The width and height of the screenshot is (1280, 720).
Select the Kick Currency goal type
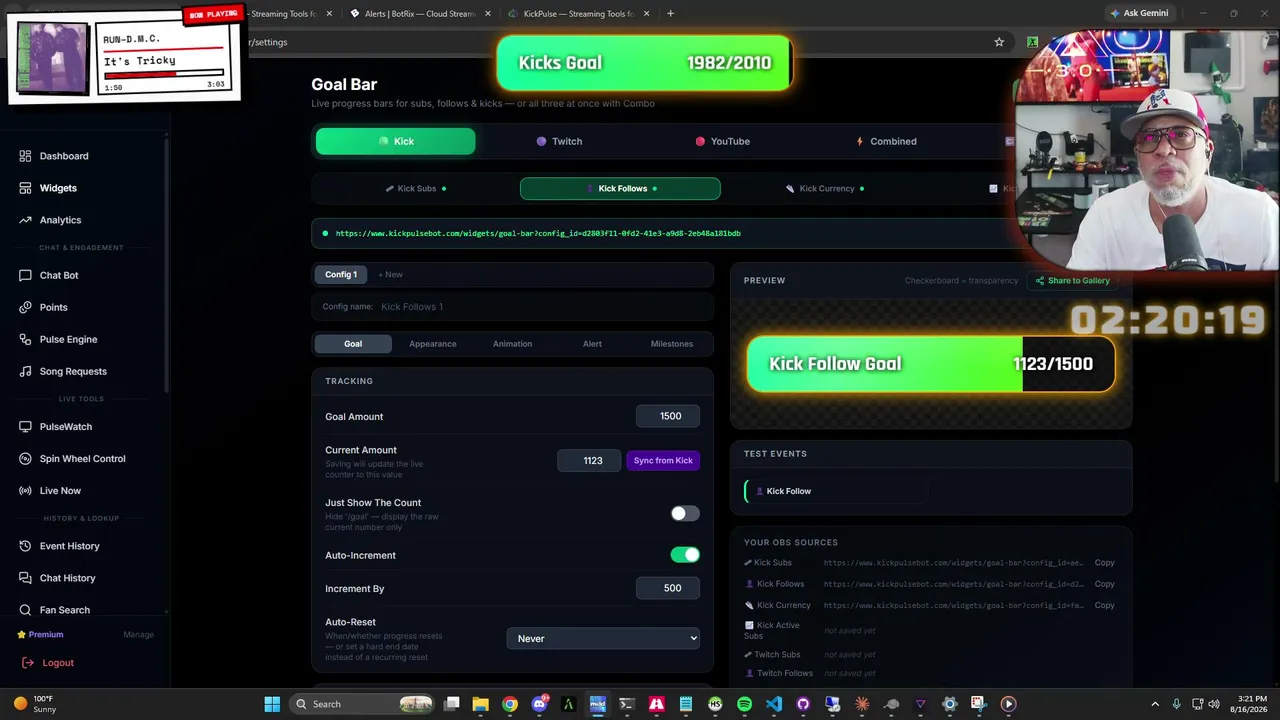tap(824, 188)
